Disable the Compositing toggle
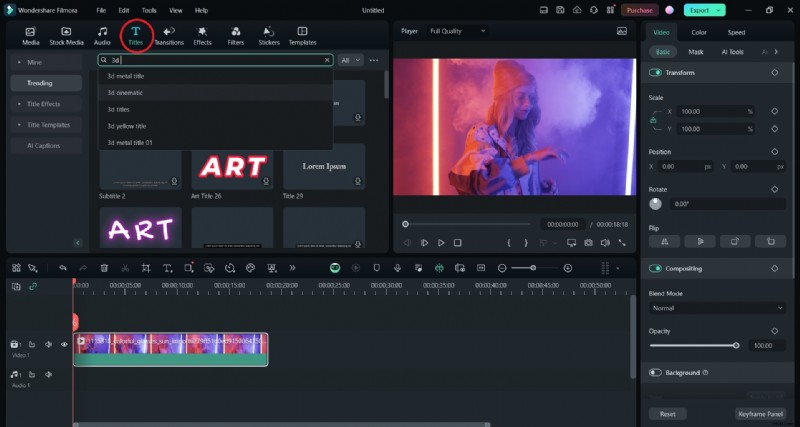The image size is (800, 427). (656, 268)
